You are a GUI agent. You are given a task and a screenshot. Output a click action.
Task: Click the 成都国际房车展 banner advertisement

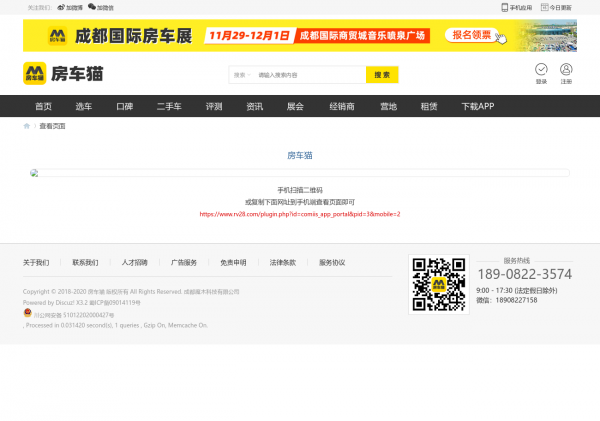point(299,36)
